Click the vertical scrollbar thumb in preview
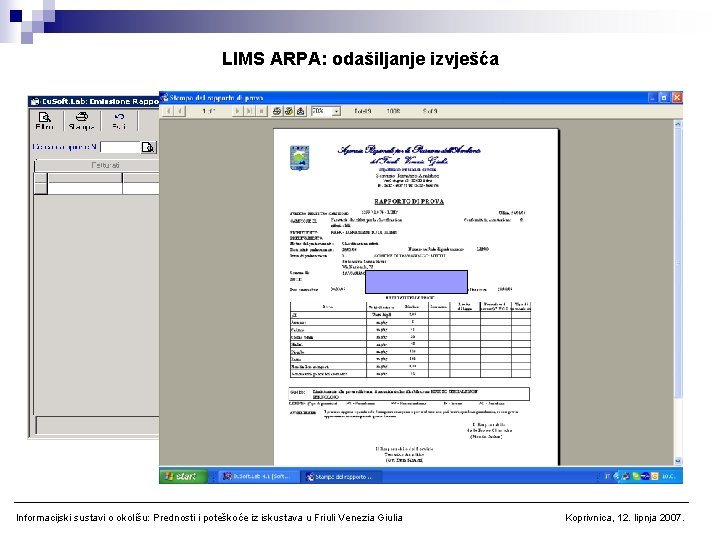 click(x=678, y=264)
